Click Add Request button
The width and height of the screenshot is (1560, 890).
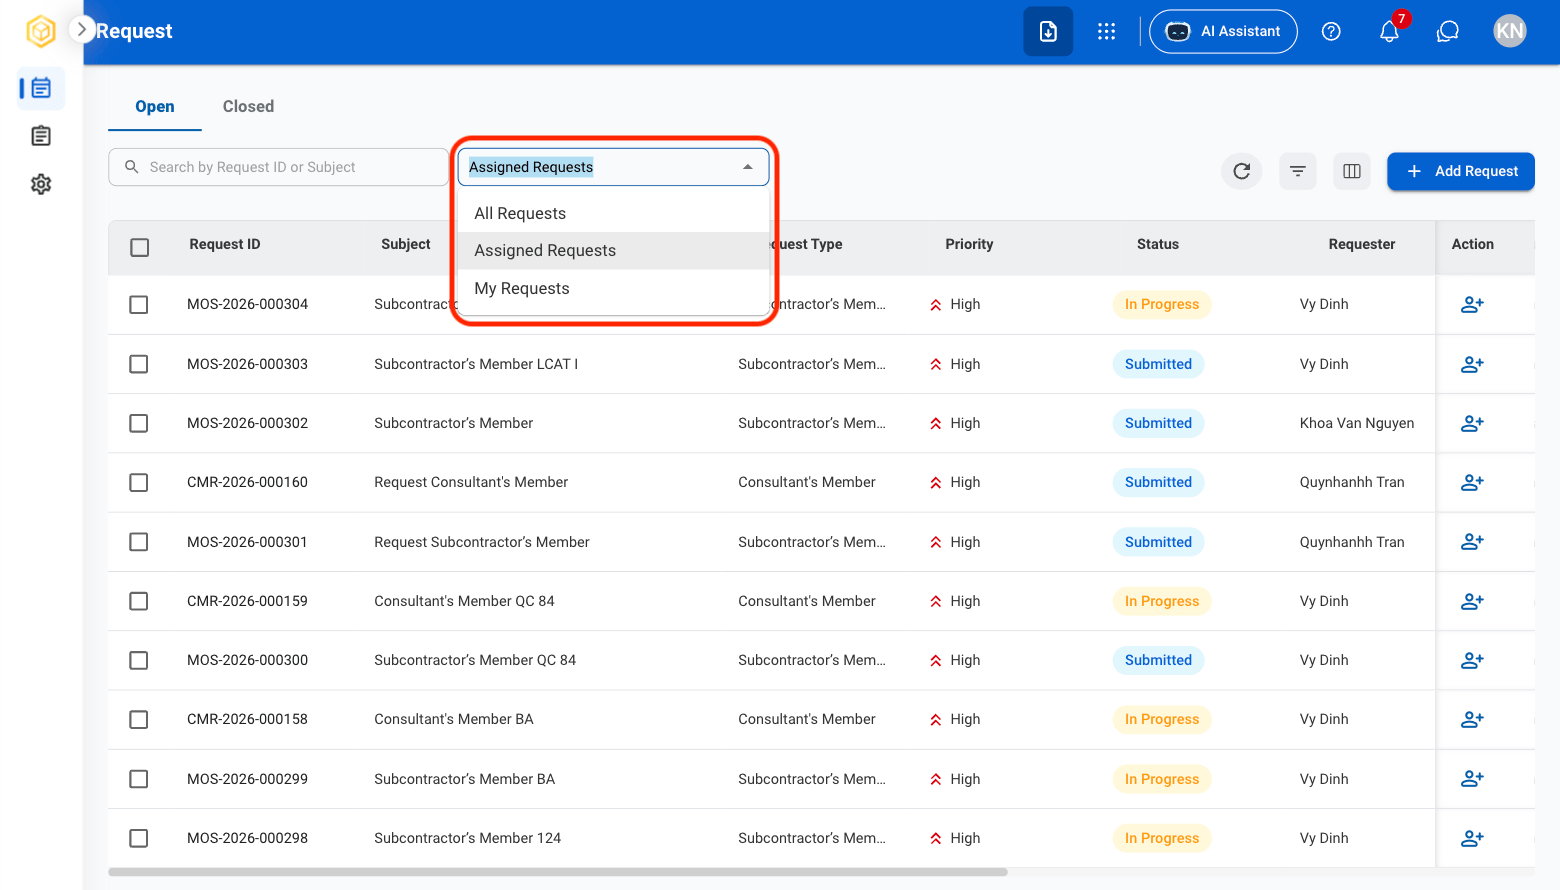pyautogui.click(x=1461, y=171)
